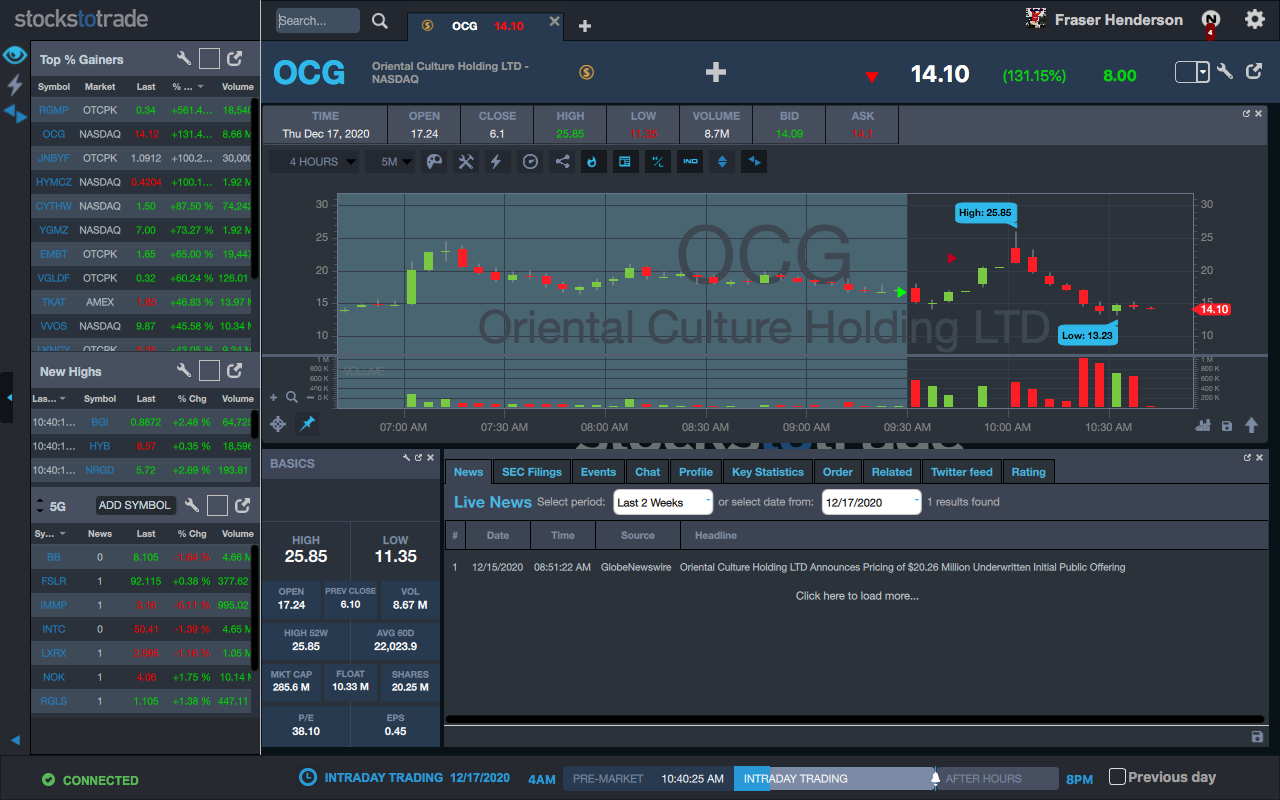Open New Highs wrench settings
This screenshot has height=800, width=1280.
pyautogui.click(x=183, y=371)
